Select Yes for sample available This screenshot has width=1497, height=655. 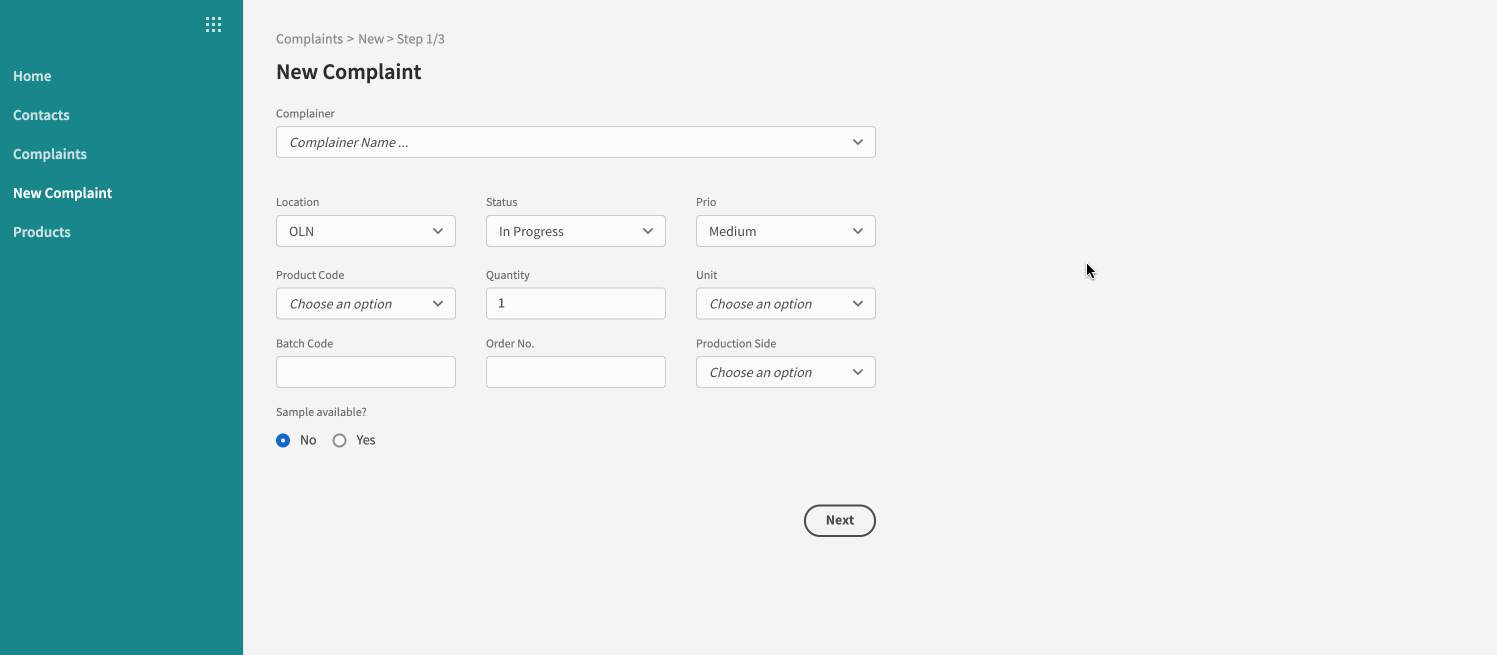coord(339,440)
